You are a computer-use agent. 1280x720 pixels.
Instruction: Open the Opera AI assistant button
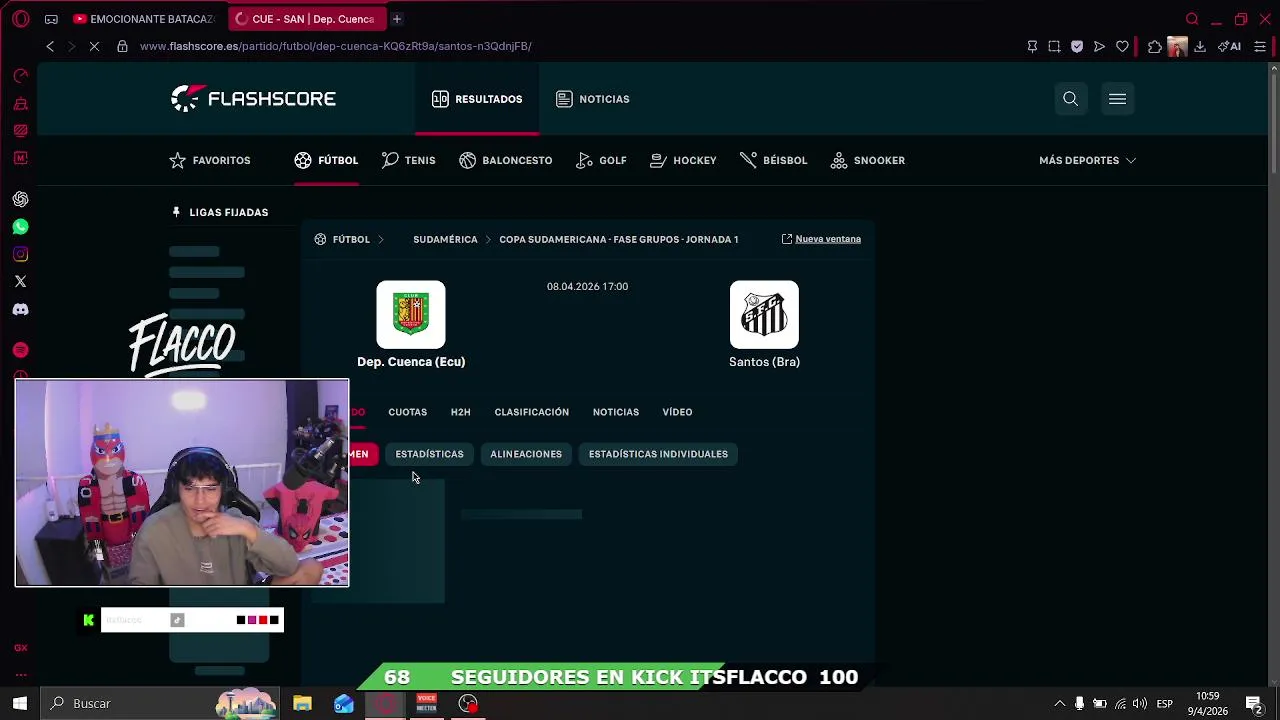point(1229,46)
